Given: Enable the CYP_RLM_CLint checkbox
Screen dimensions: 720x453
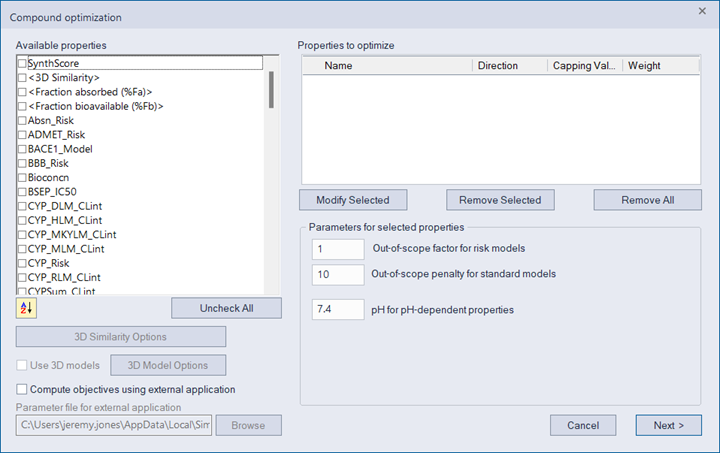Looking at the screenshot, I should 22,277.
